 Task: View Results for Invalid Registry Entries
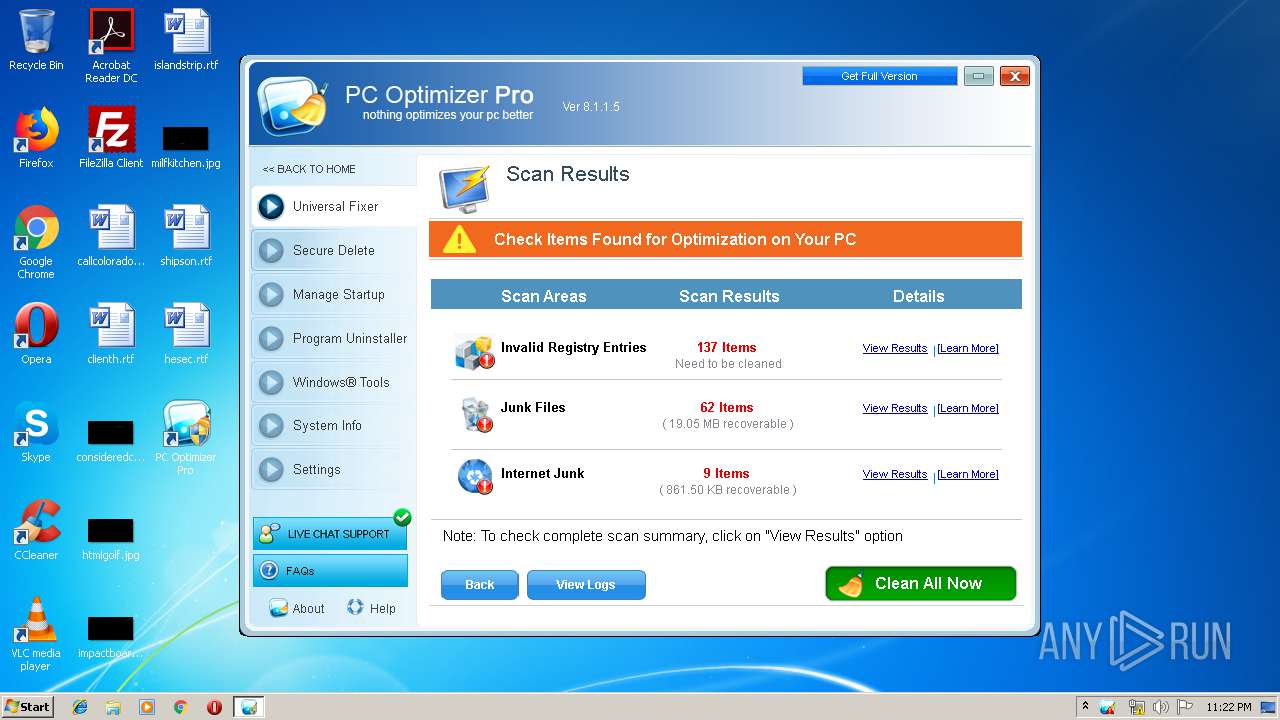point(895,348)
